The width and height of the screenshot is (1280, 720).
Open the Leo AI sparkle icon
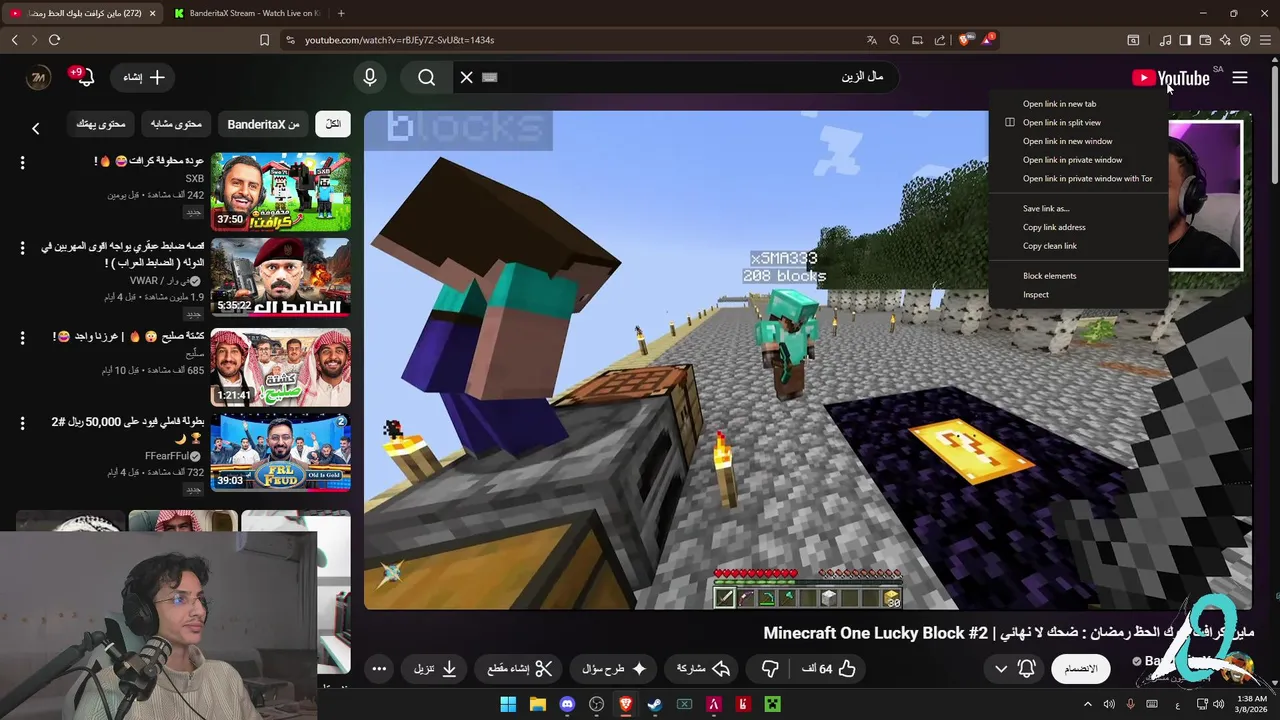coord(1225,40)
